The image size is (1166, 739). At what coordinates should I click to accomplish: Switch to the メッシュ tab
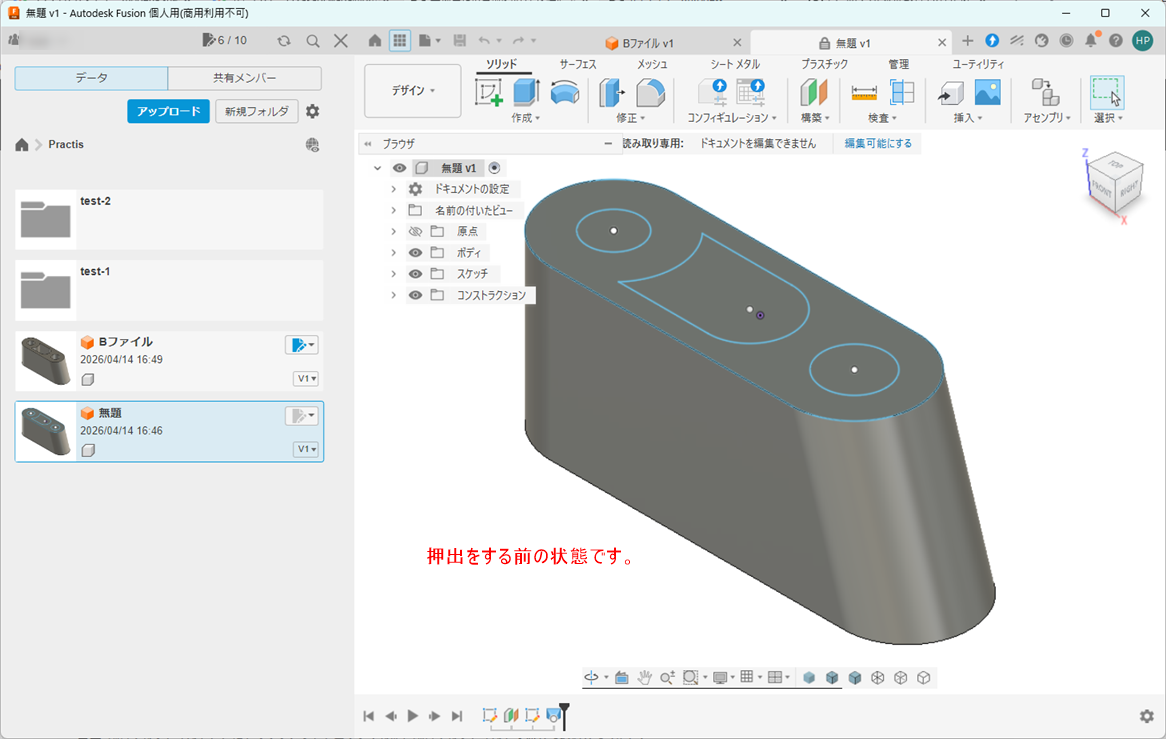(652, 65)
